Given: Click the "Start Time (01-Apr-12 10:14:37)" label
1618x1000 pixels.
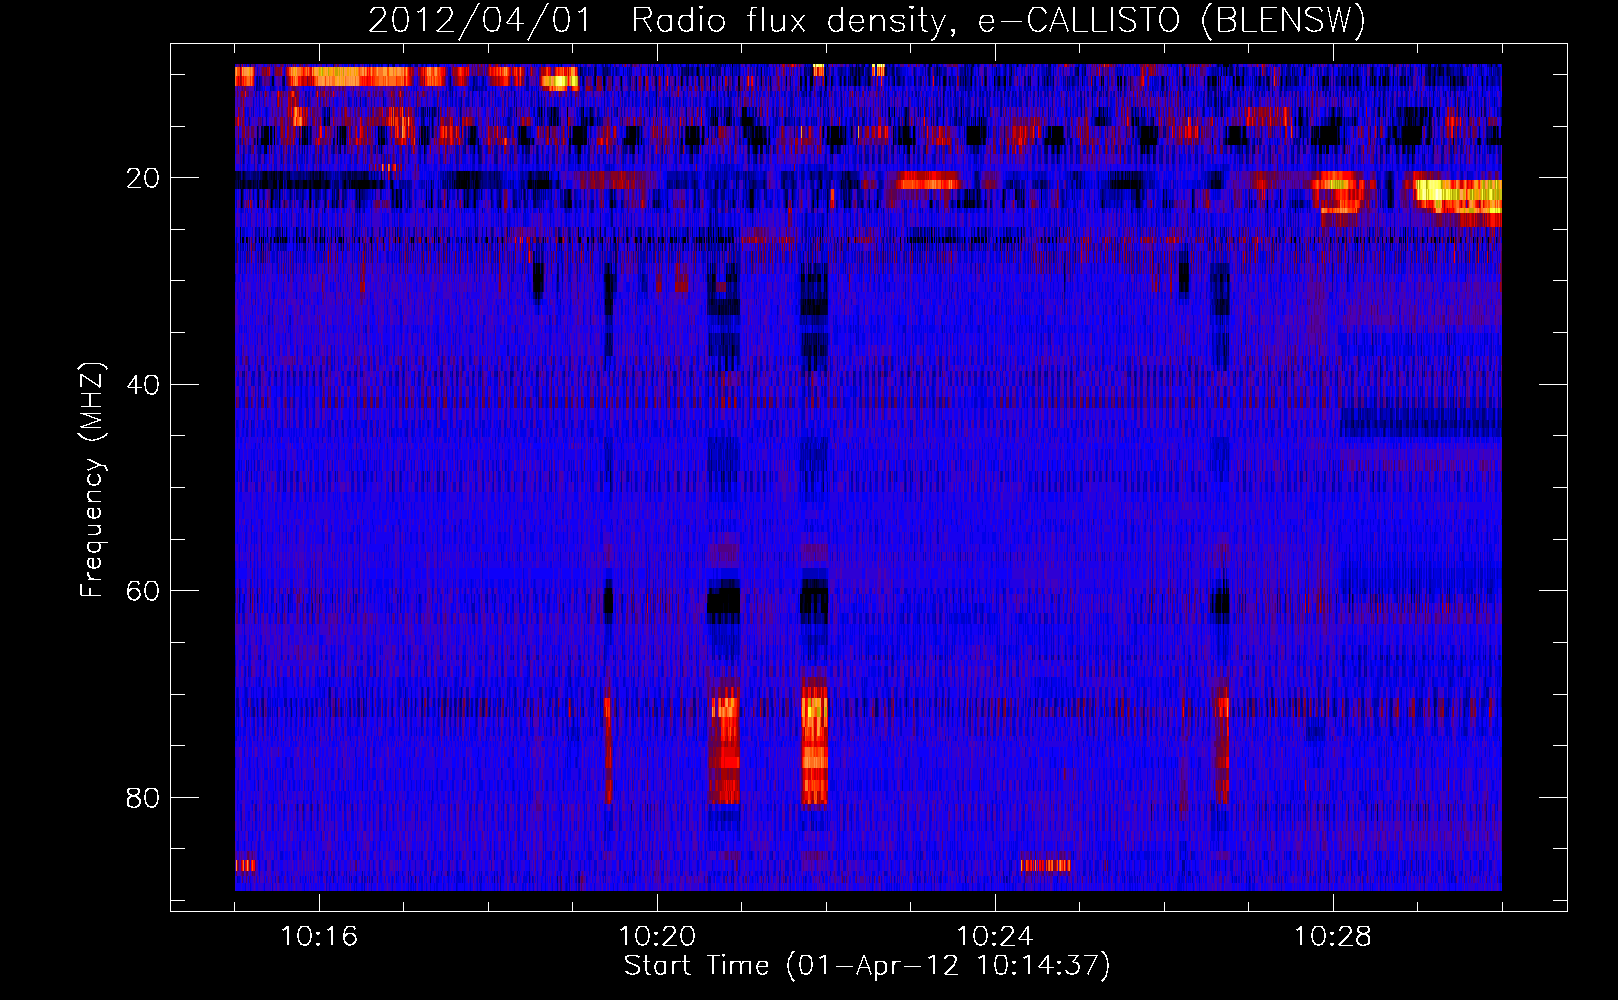Looking at the screenshot, I should click(x=867, y=966).
